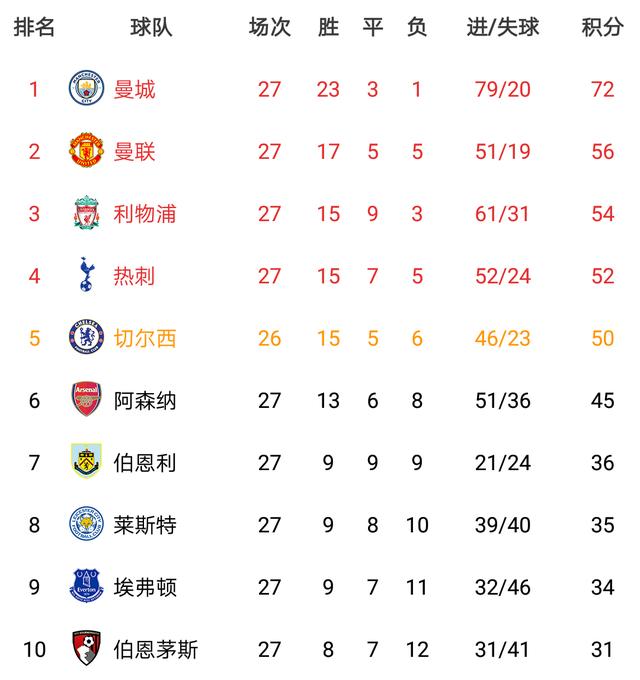Tap the Bournemouth club crest
Screen dimensions: 640x680
click(x=85, y=648)
